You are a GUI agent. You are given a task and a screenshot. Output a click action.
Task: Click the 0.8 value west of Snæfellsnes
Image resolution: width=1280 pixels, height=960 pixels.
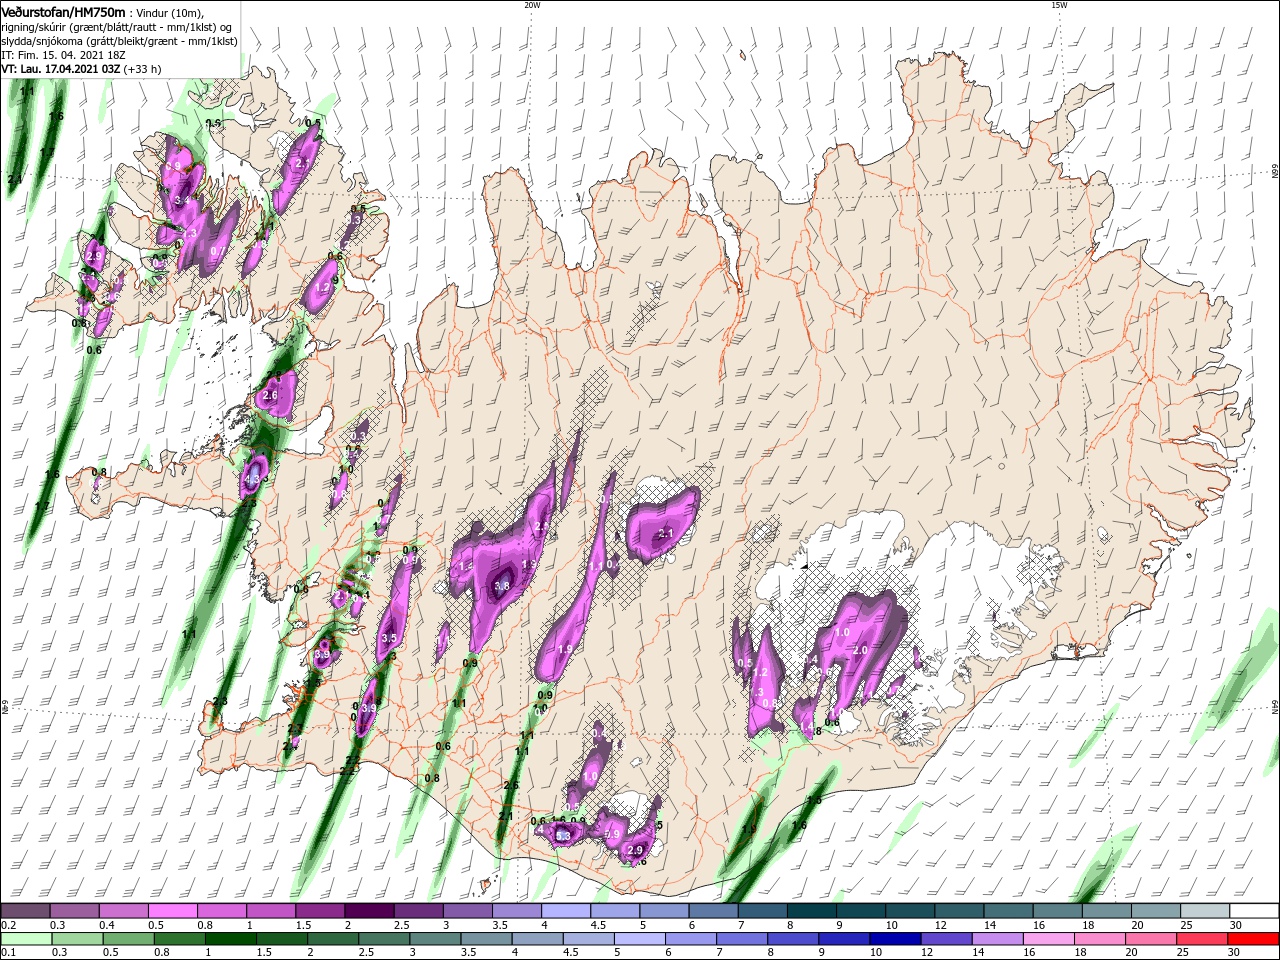coord(99,472)
